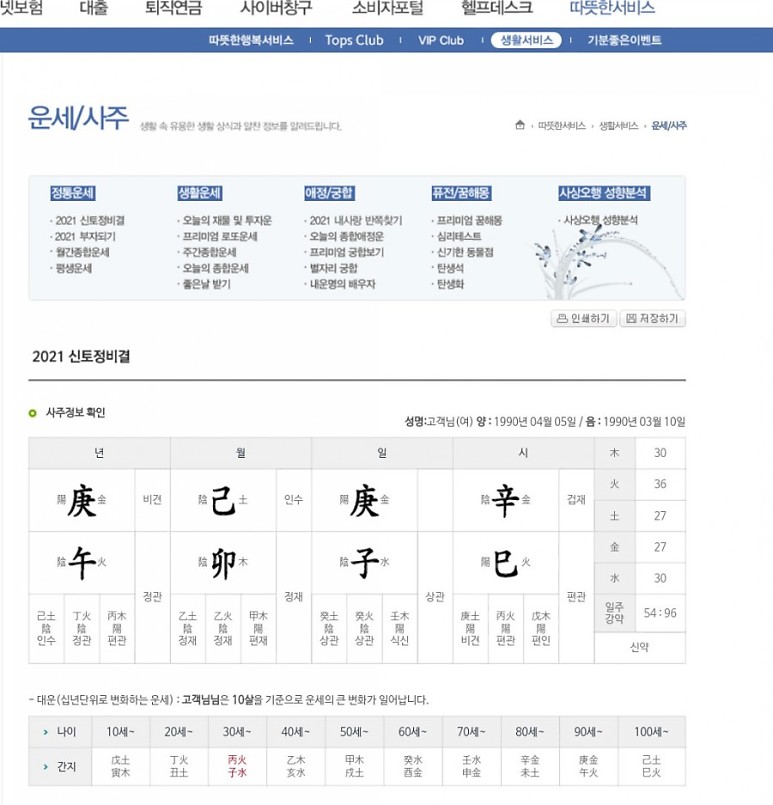Select the 기분좋은이벤트 submenu tab
The image size is (773, 805).
coord(624,40)
